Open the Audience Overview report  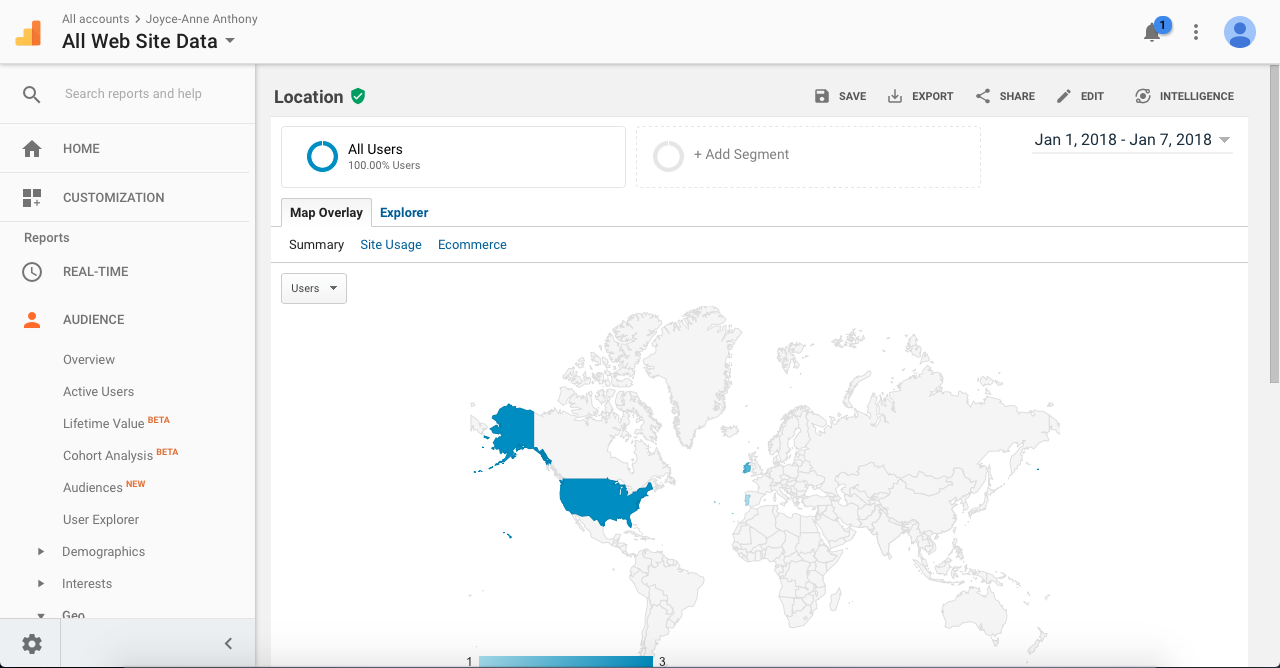point(89,359)
